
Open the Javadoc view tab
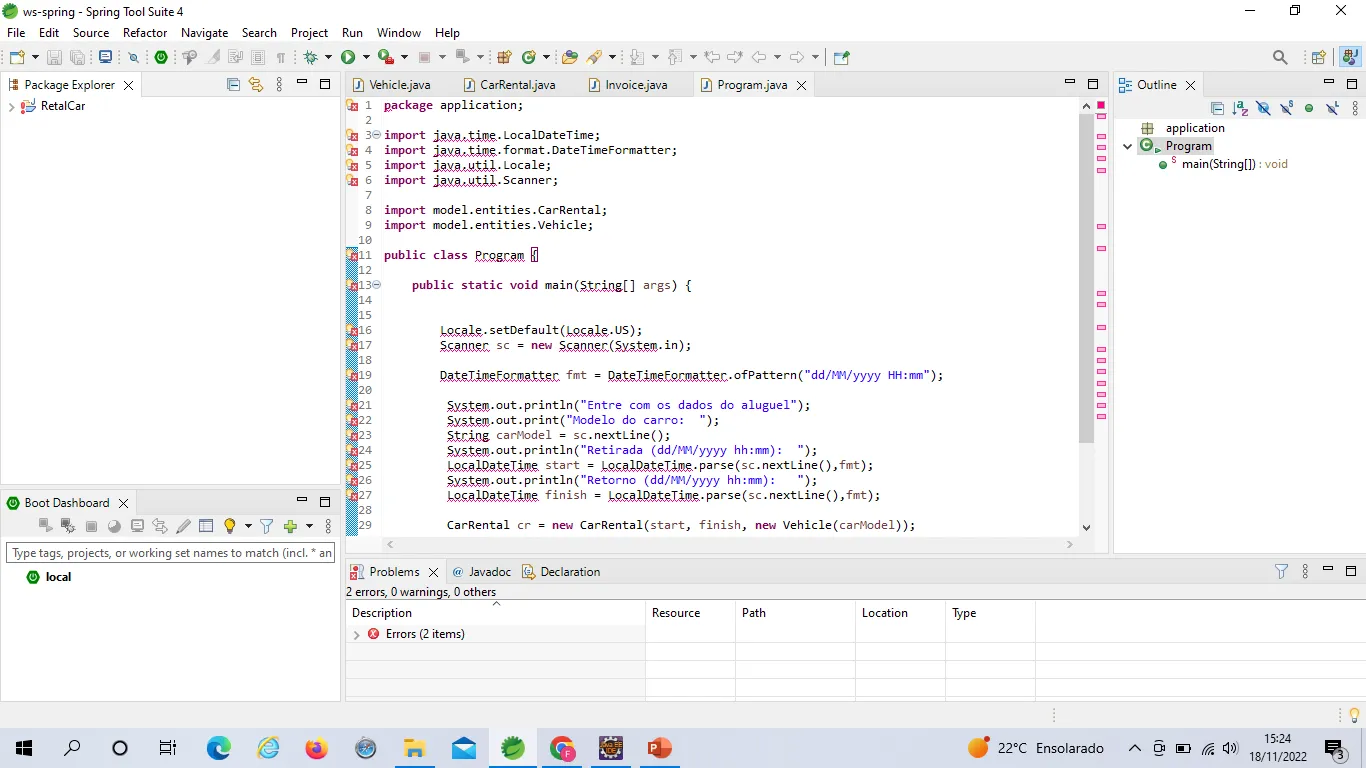pos(489,572)
